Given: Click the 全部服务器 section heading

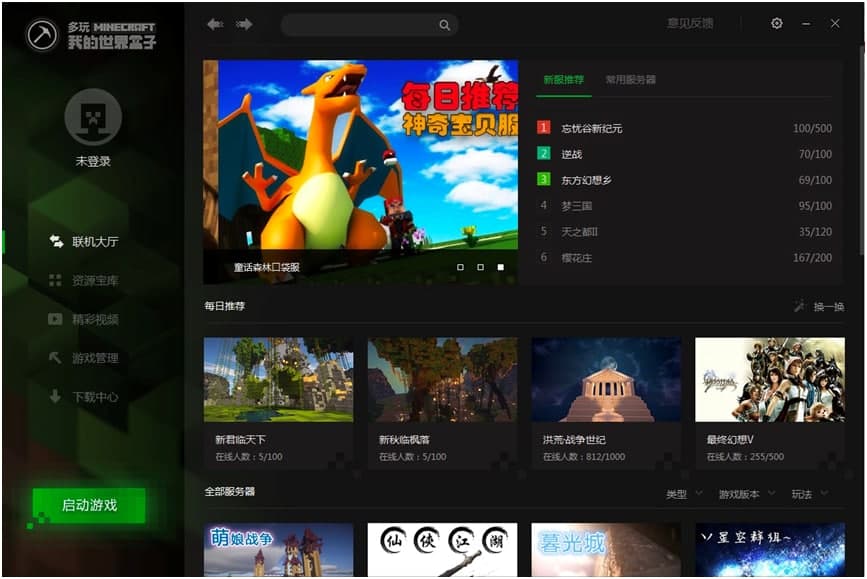Looking at the screenshot, I should [229, 491].
